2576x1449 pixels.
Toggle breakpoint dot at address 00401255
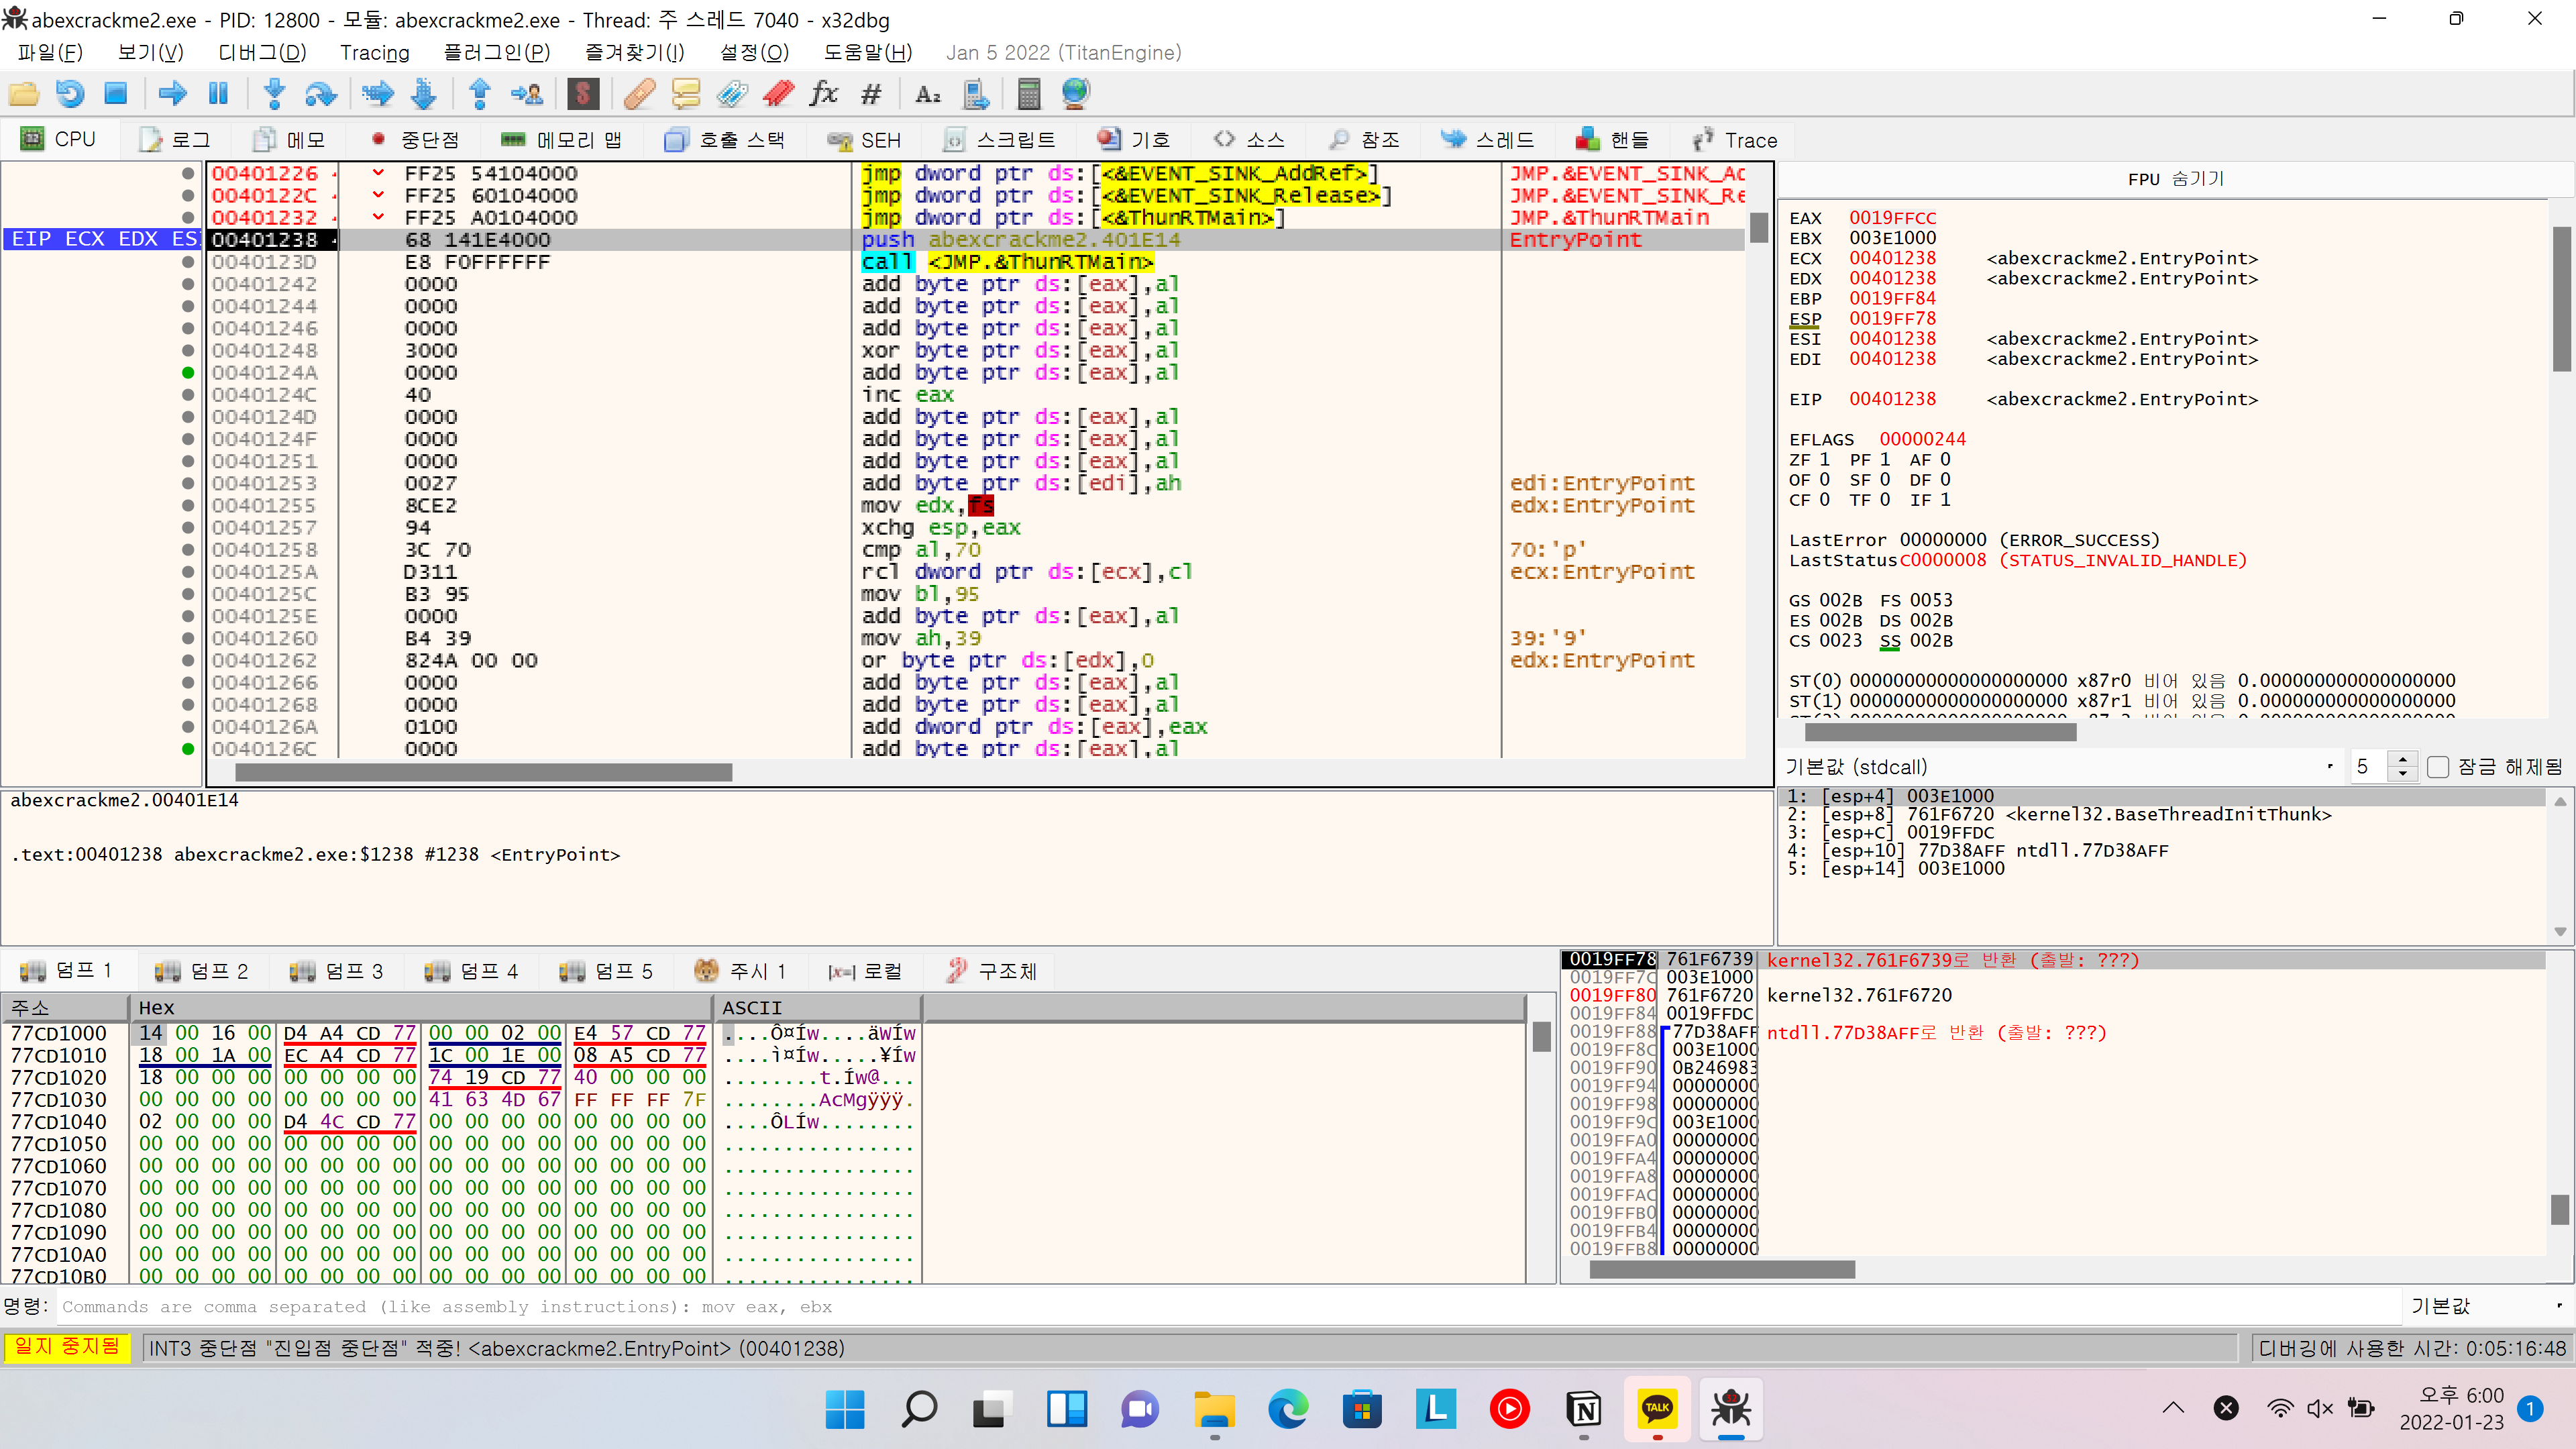click(188, 505)
